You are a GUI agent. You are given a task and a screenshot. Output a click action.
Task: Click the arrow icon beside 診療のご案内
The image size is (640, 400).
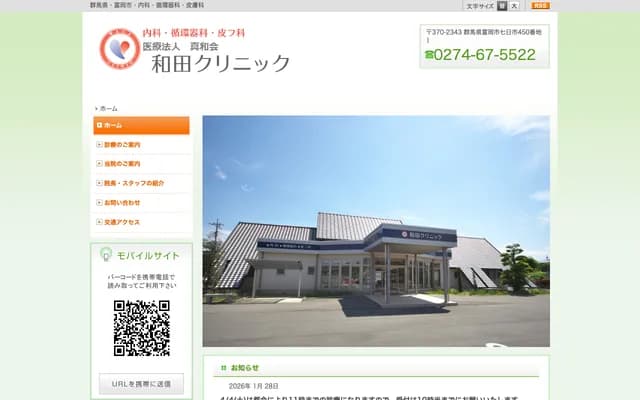[99, 144]
